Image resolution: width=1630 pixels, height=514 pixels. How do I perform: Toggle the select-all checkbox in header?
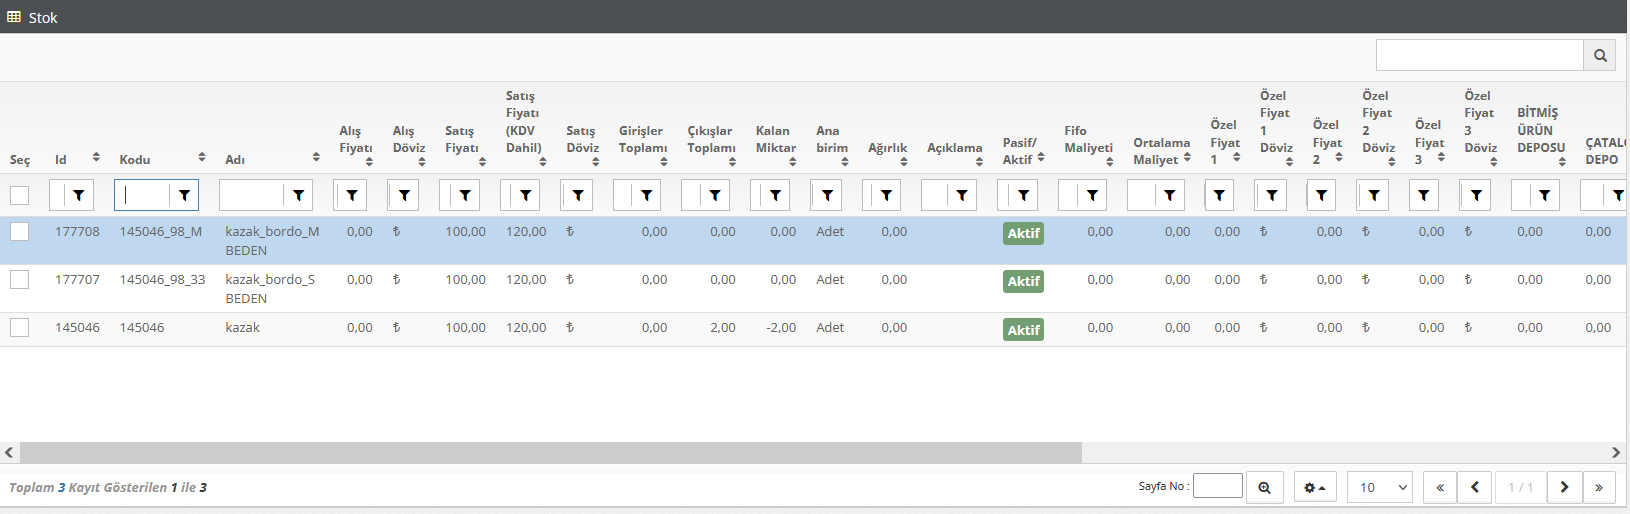20,196
